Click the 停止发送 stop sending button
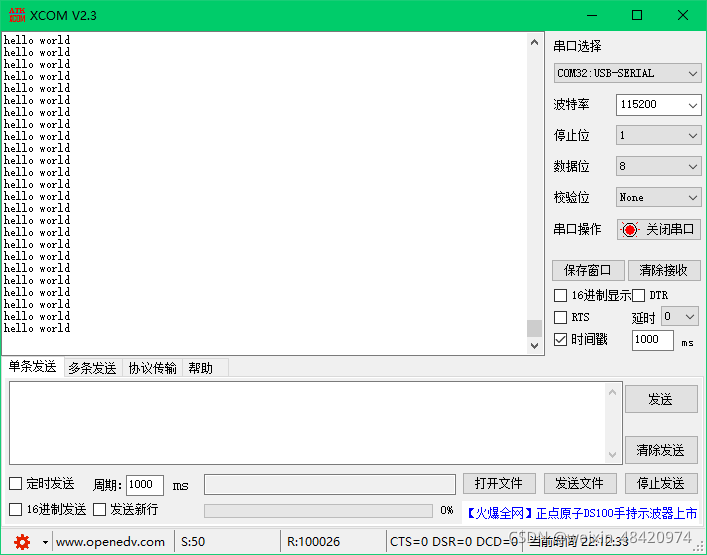The width and height of the screenshot is (707, 555). tap(661, 484)
